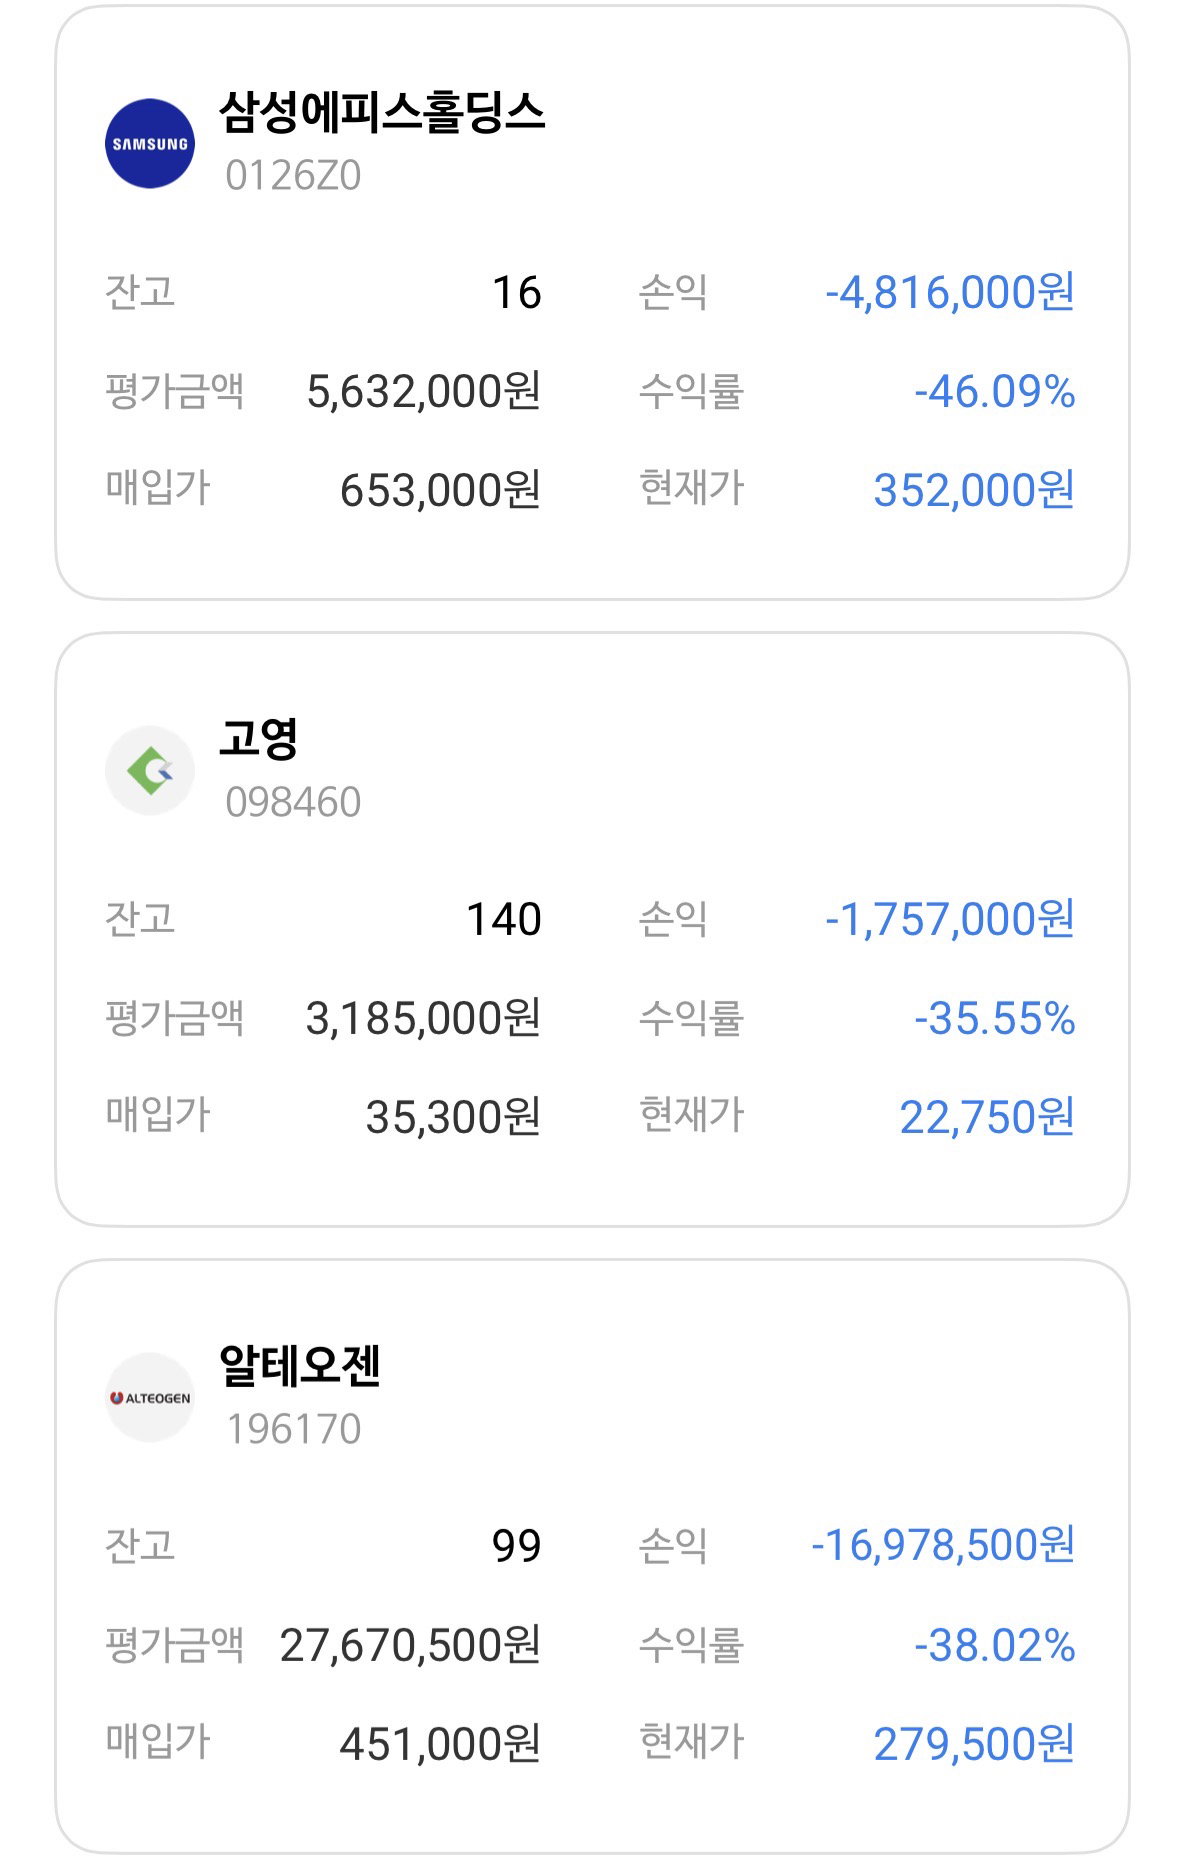The width and height of the screenshot is (1179, 1866).
Task: Tap the 고영 company logo icon
Action: click(150, 770)
